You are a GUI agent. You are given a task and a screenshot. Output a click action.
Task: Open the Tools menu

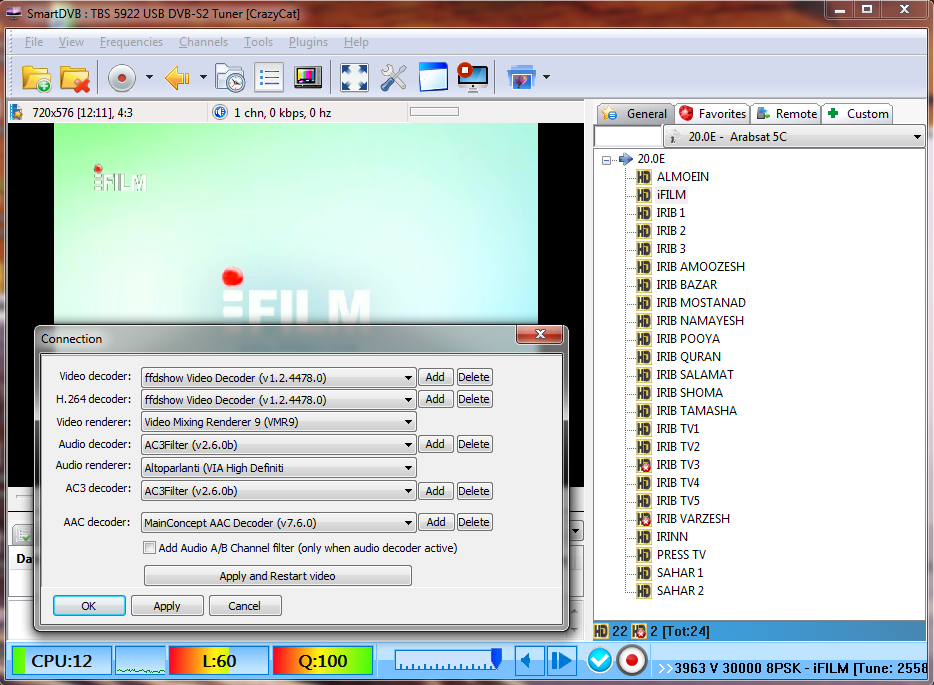tap(258, 42)
